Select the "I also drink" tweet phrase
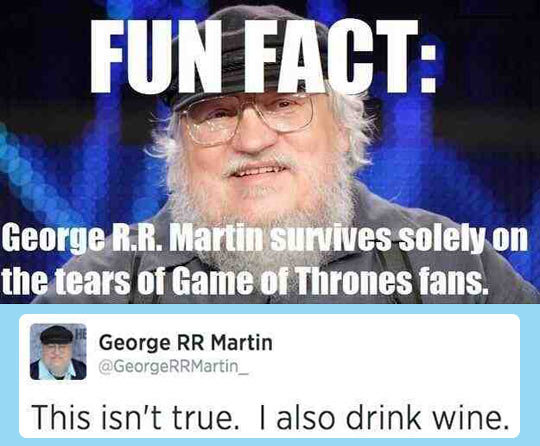 (341, 417)
